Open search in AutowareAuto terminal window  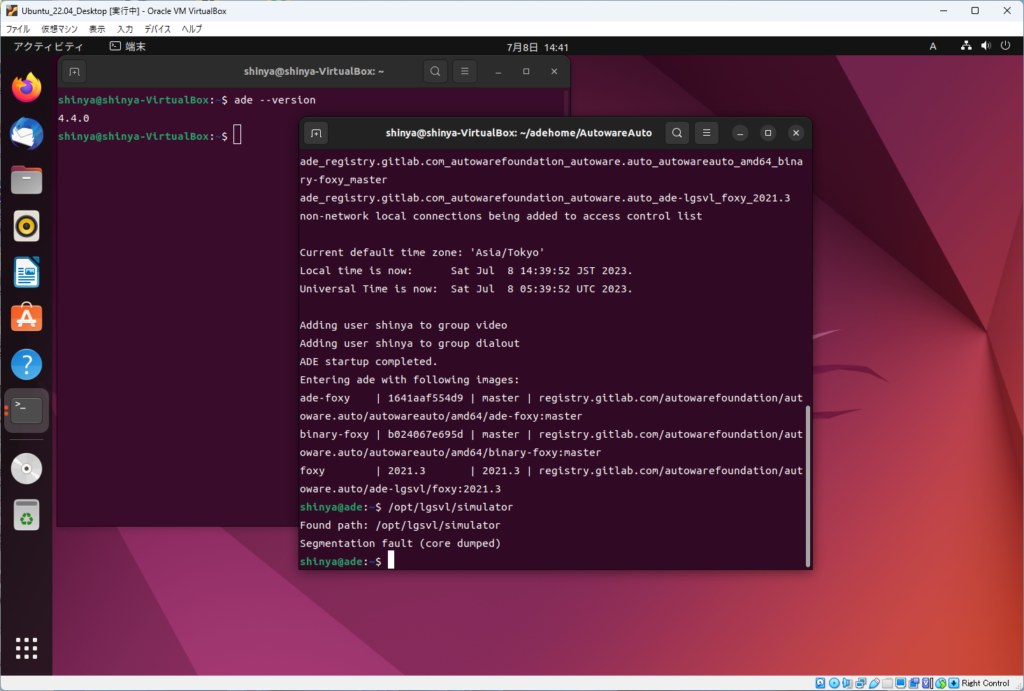[677, 133]
